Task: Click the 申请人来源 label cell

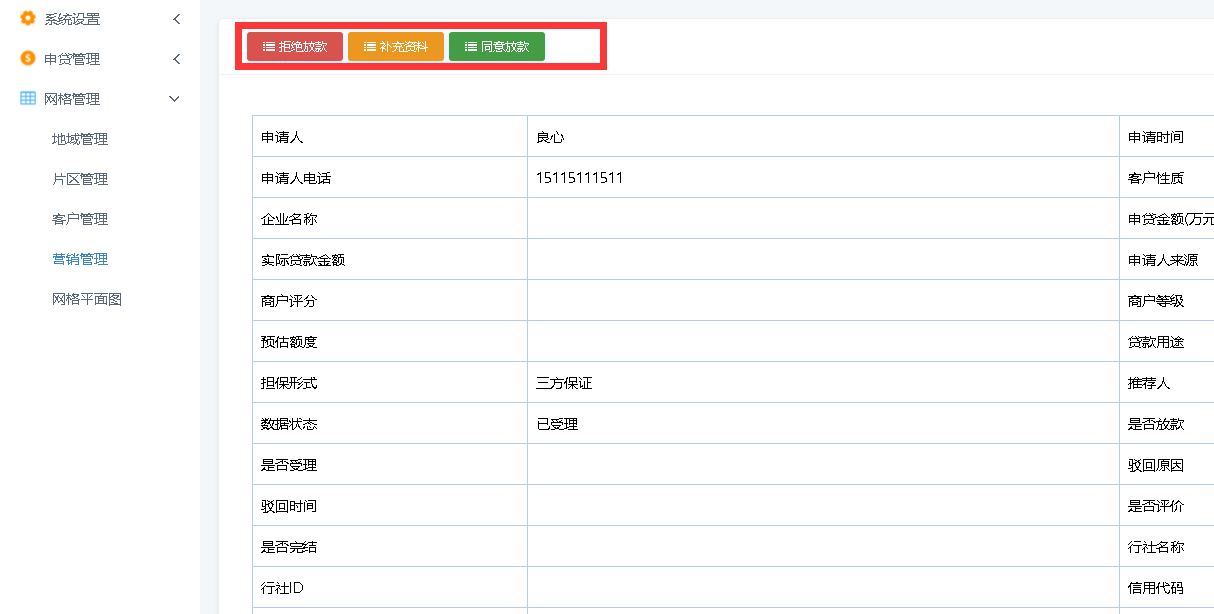Action: point(1167,259)
